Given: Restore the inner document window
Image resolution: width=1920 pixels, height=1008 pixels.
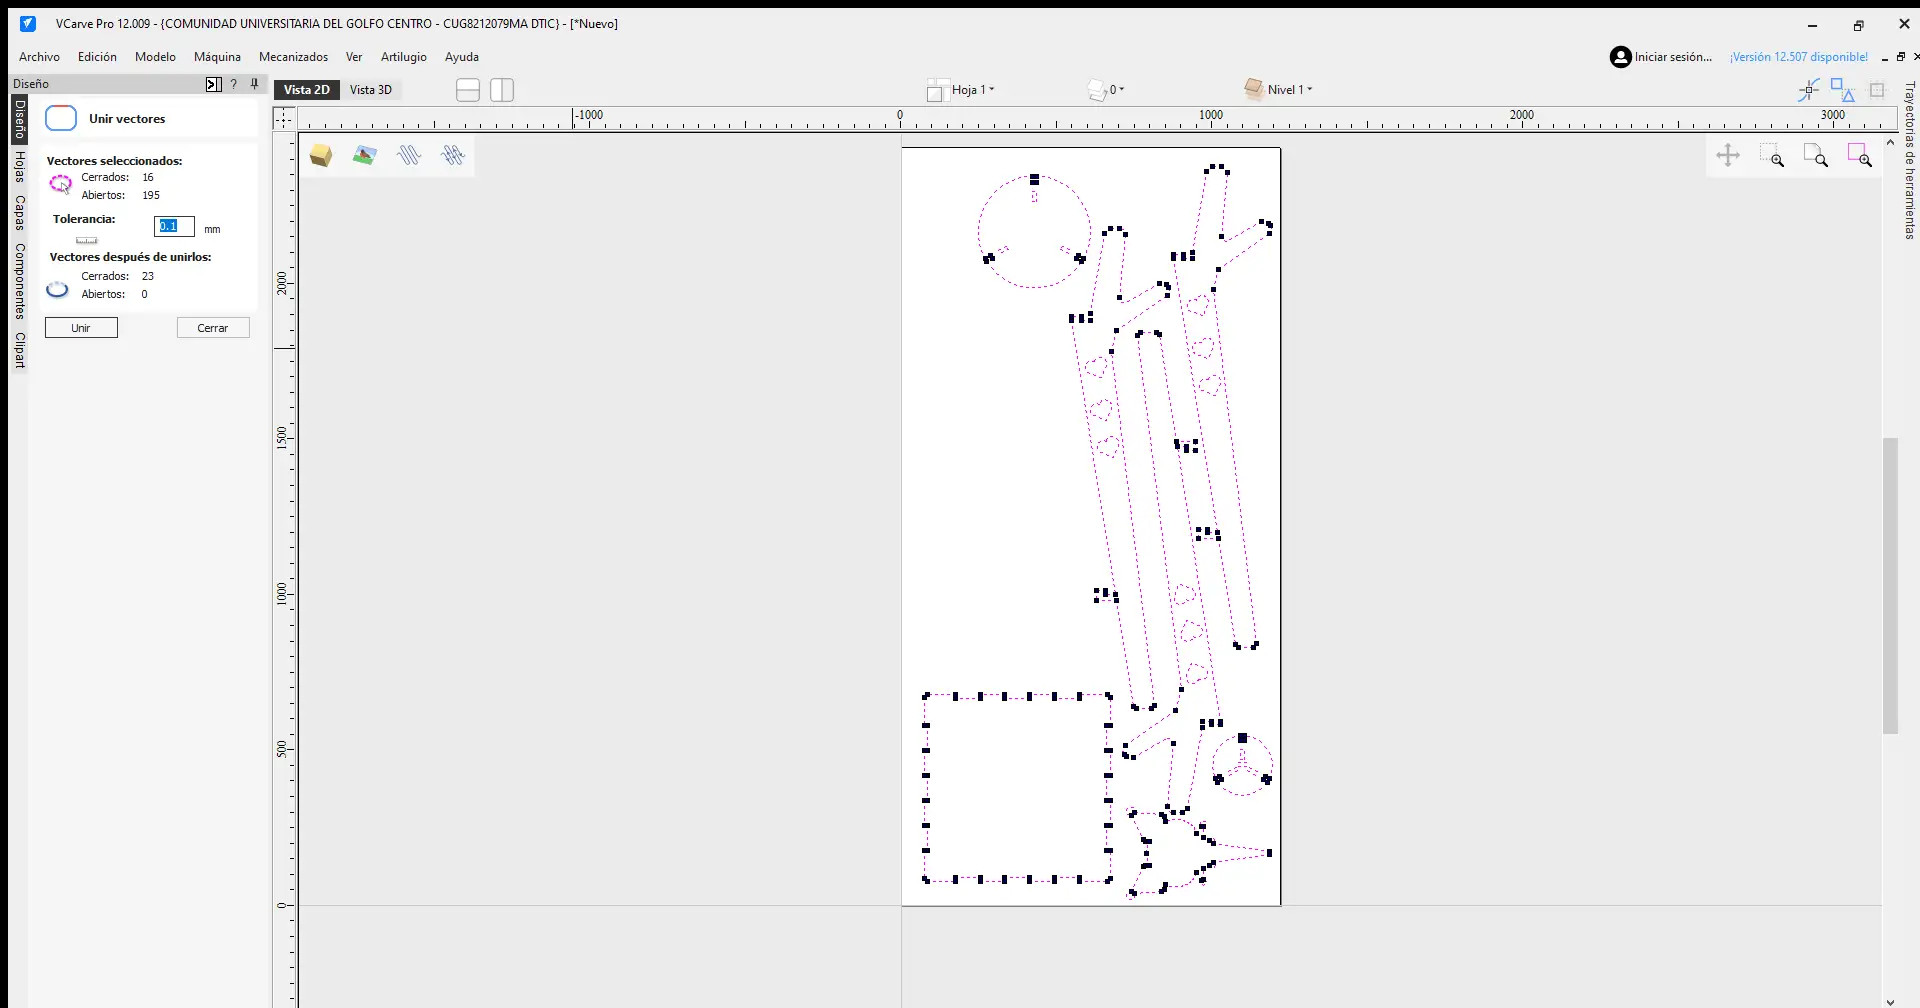Looking at the screenshot, I should pyautogui.click(x=1901, y=57).
